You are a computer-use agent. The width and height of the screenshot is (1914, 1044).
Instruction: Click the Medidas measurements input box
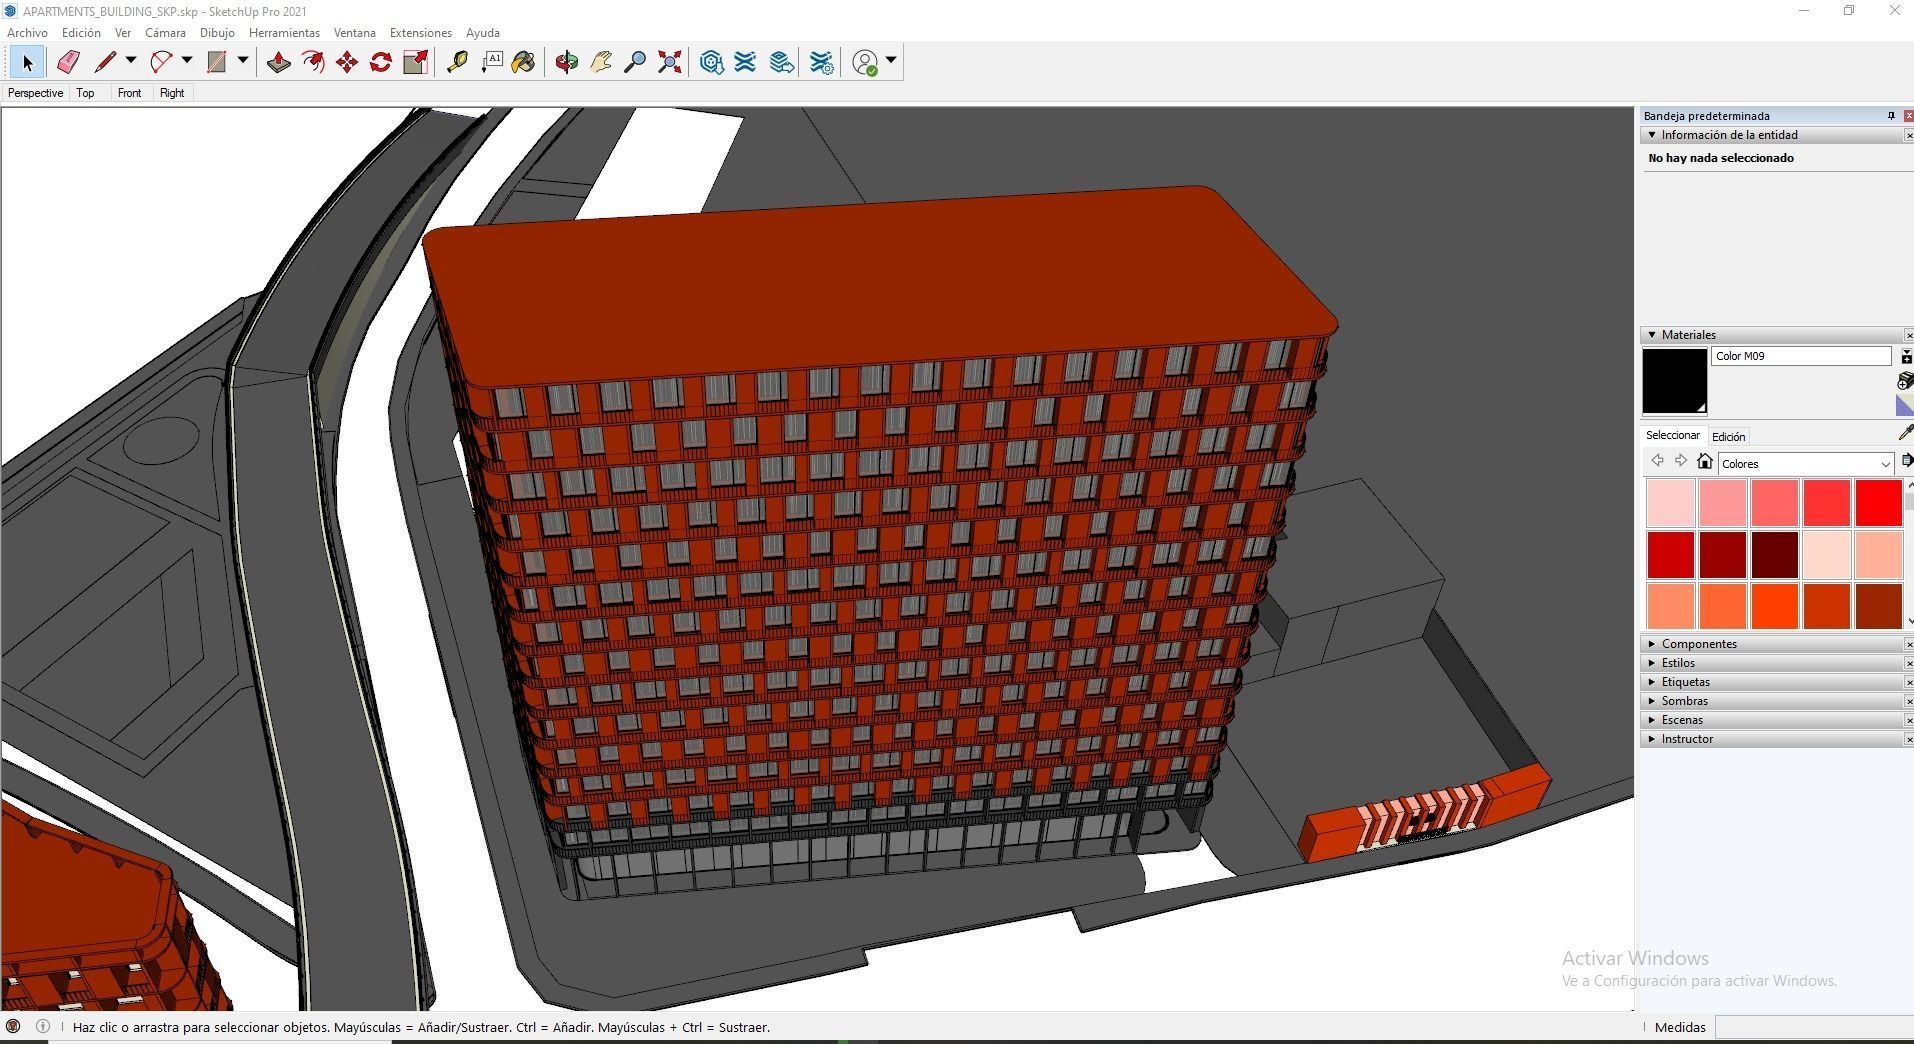[1814, 1027]
